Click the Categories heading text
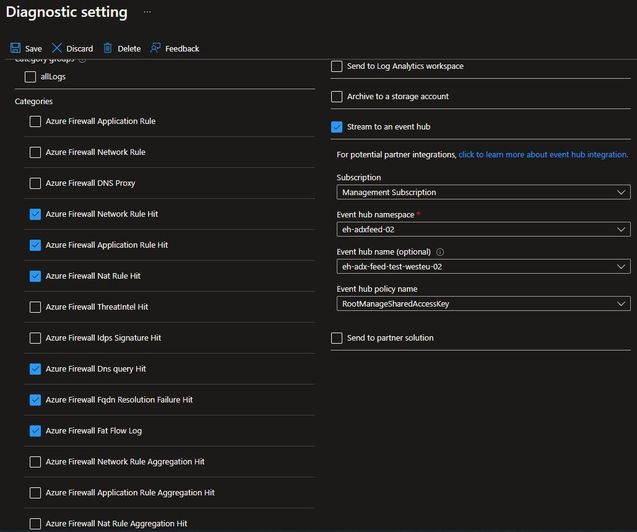The width and height of the screenshot is (637, 532). (34, 101)
